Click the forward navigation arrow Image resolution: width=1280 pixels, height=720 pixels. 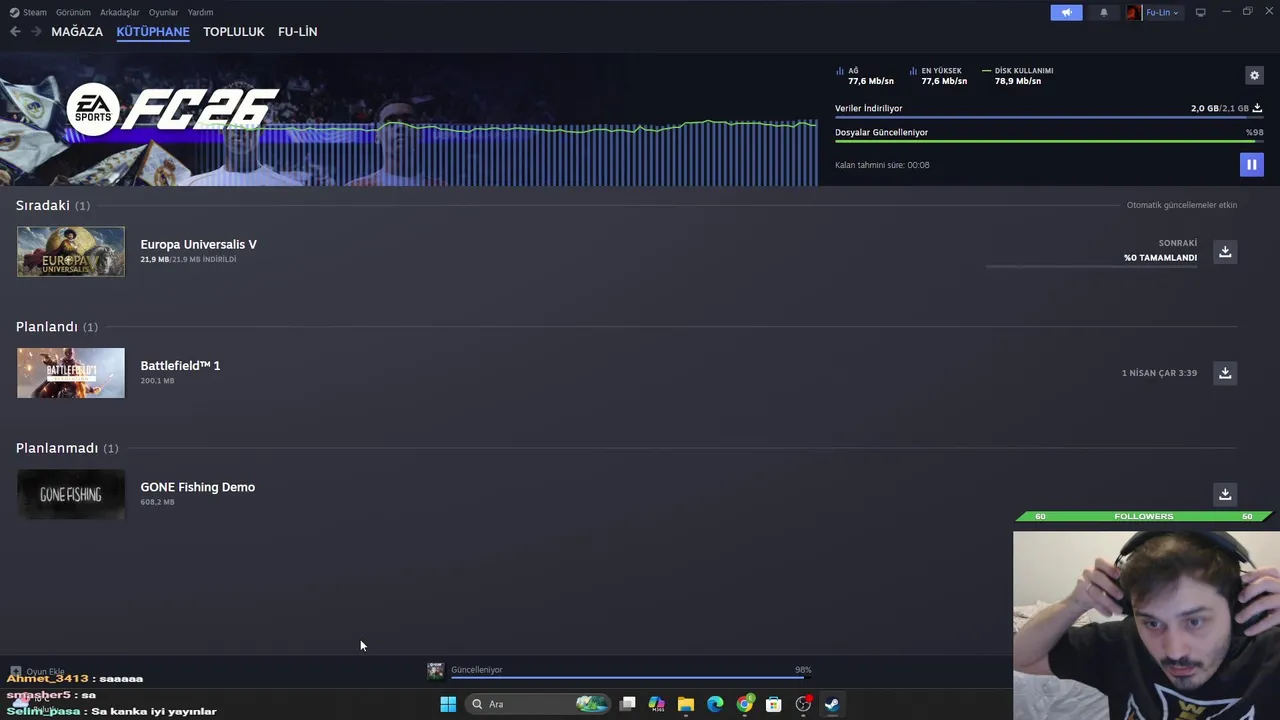click(x=36, y=32)
